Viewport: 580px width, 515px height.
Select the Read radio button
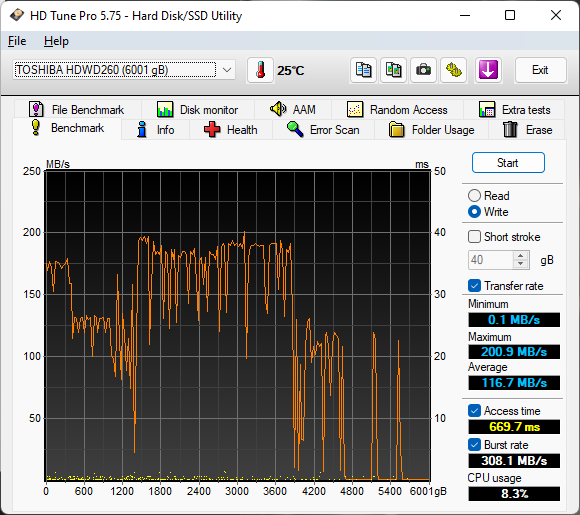474,196
